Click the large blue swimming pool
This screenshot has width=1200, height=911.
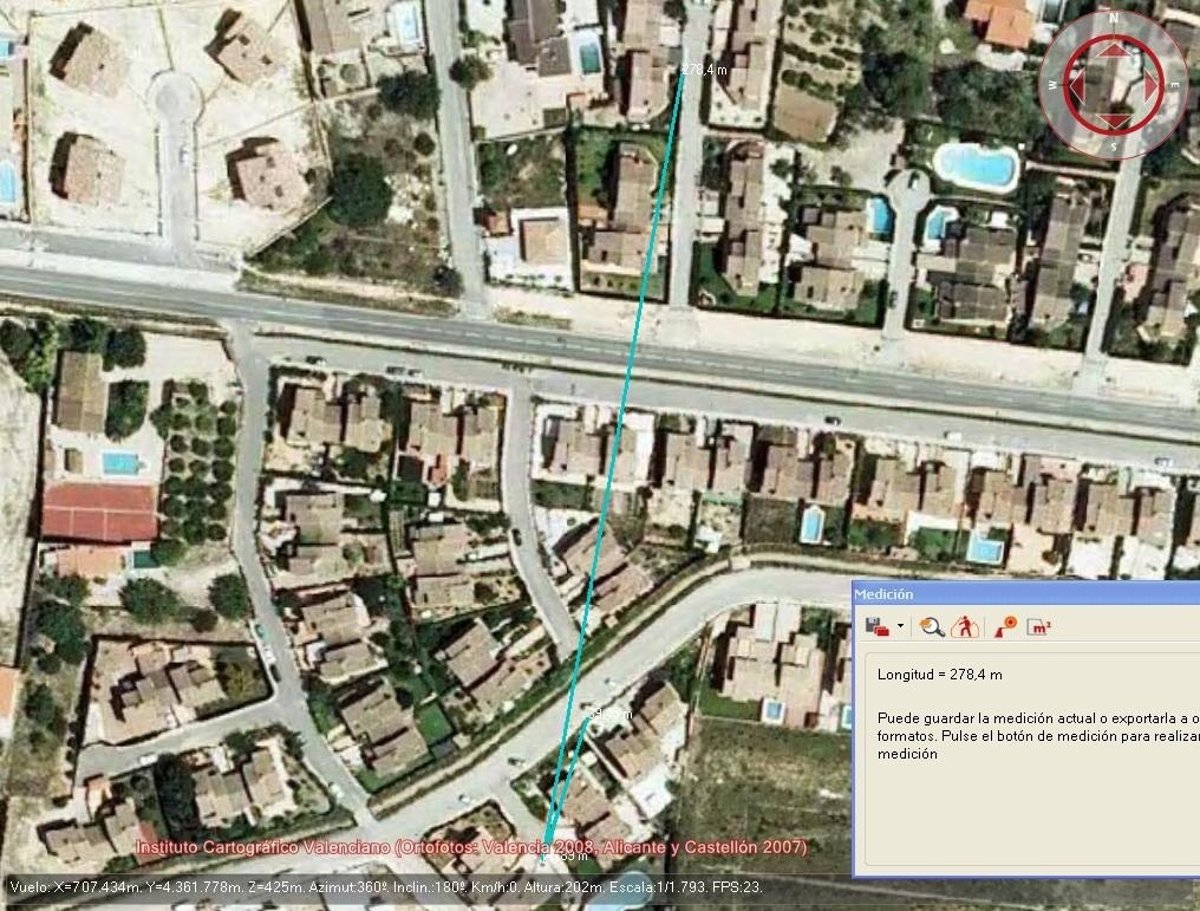[976, 166]
